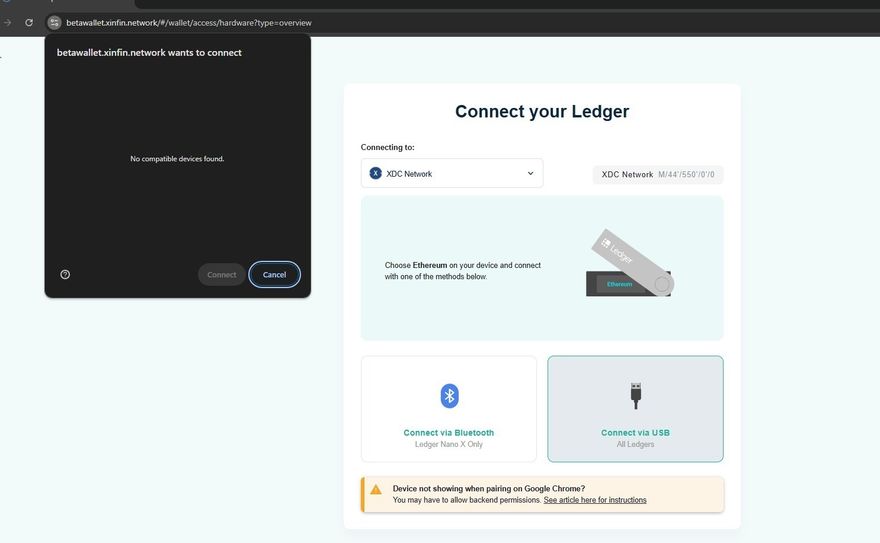Click the browser forward arrow

(8, 22)
